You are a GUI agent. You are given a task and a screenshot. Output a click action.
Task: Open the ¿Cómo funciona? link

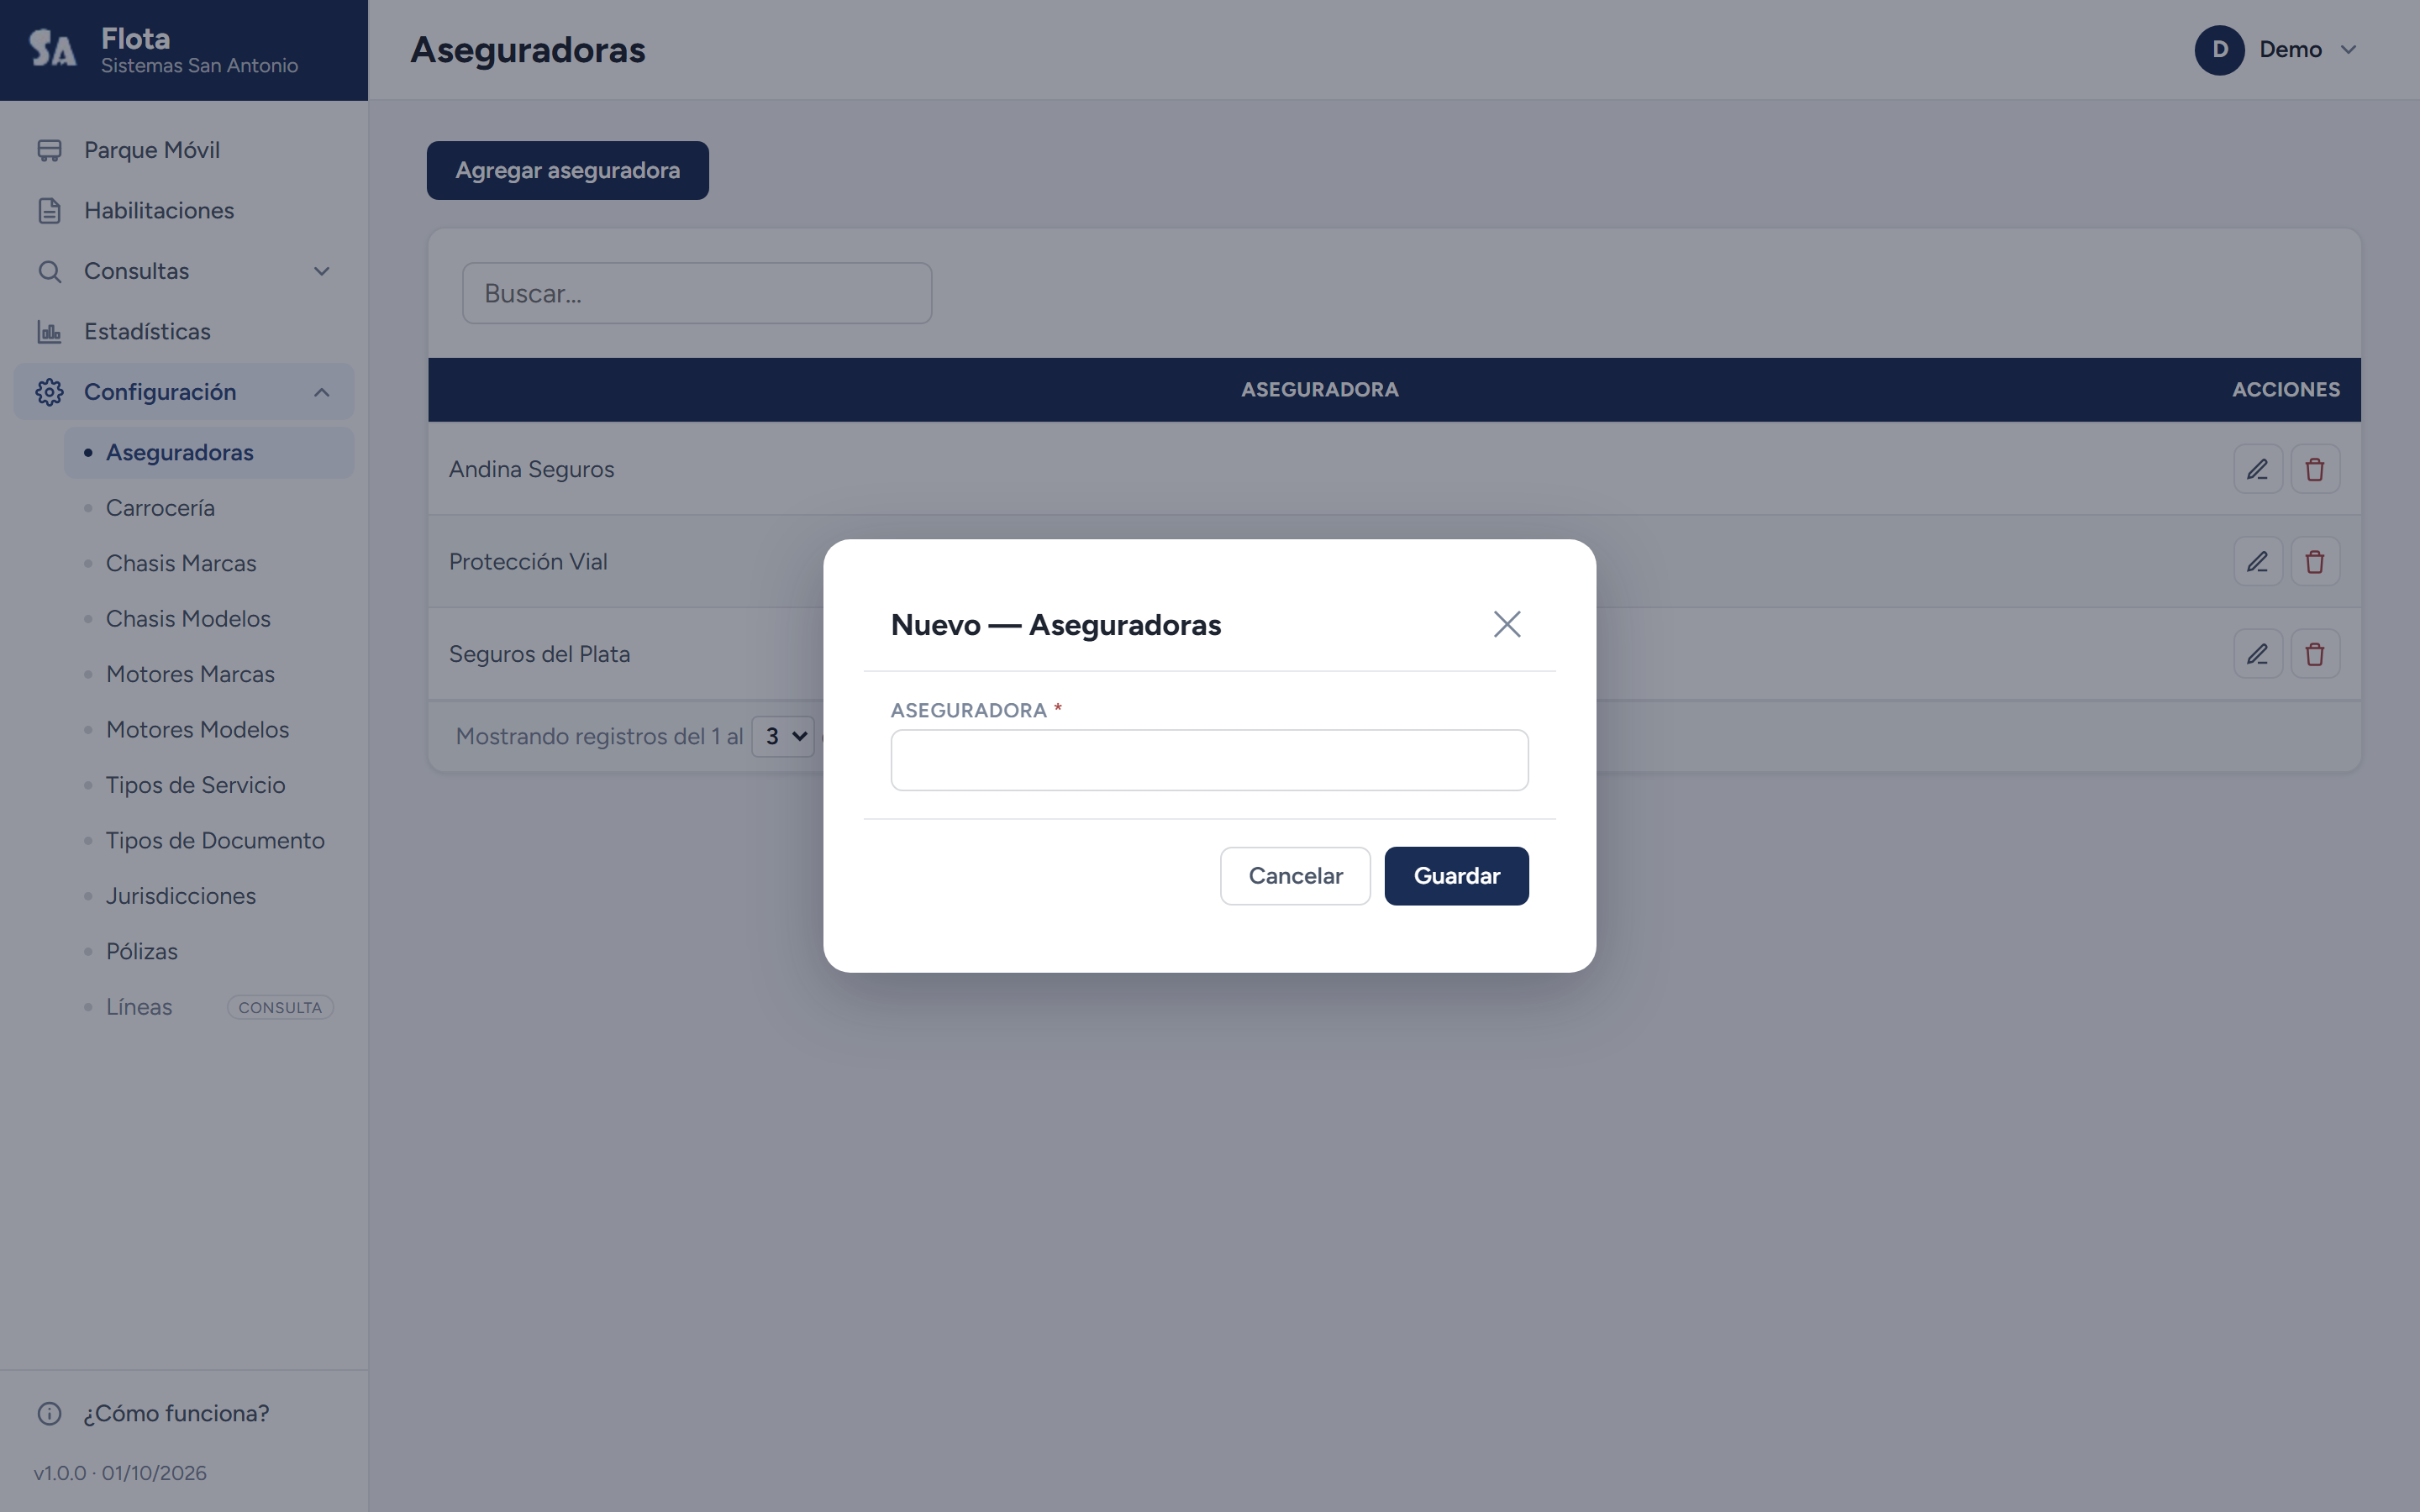[x=176, y=1413]
